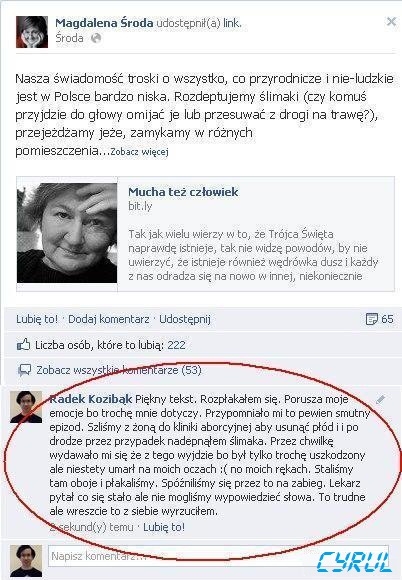The image size is (402, 580).
Task: Click the Napisz komentarz input field
Action: coord(218,556)
